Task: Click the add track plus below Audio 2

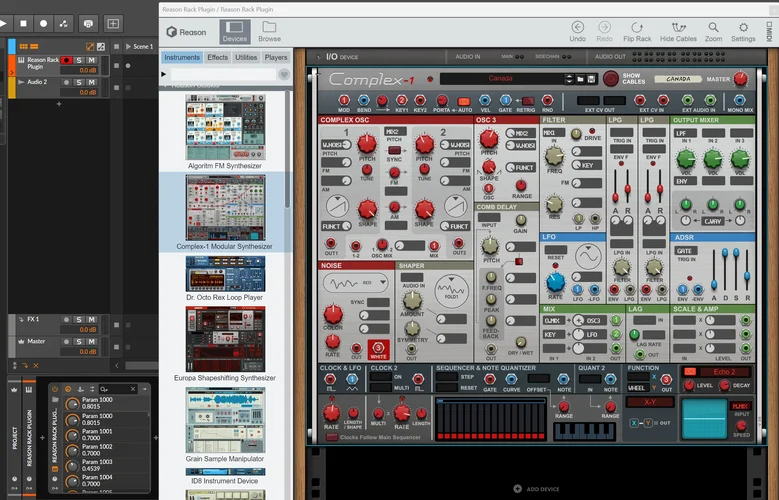Action: [x=59, y=104]
